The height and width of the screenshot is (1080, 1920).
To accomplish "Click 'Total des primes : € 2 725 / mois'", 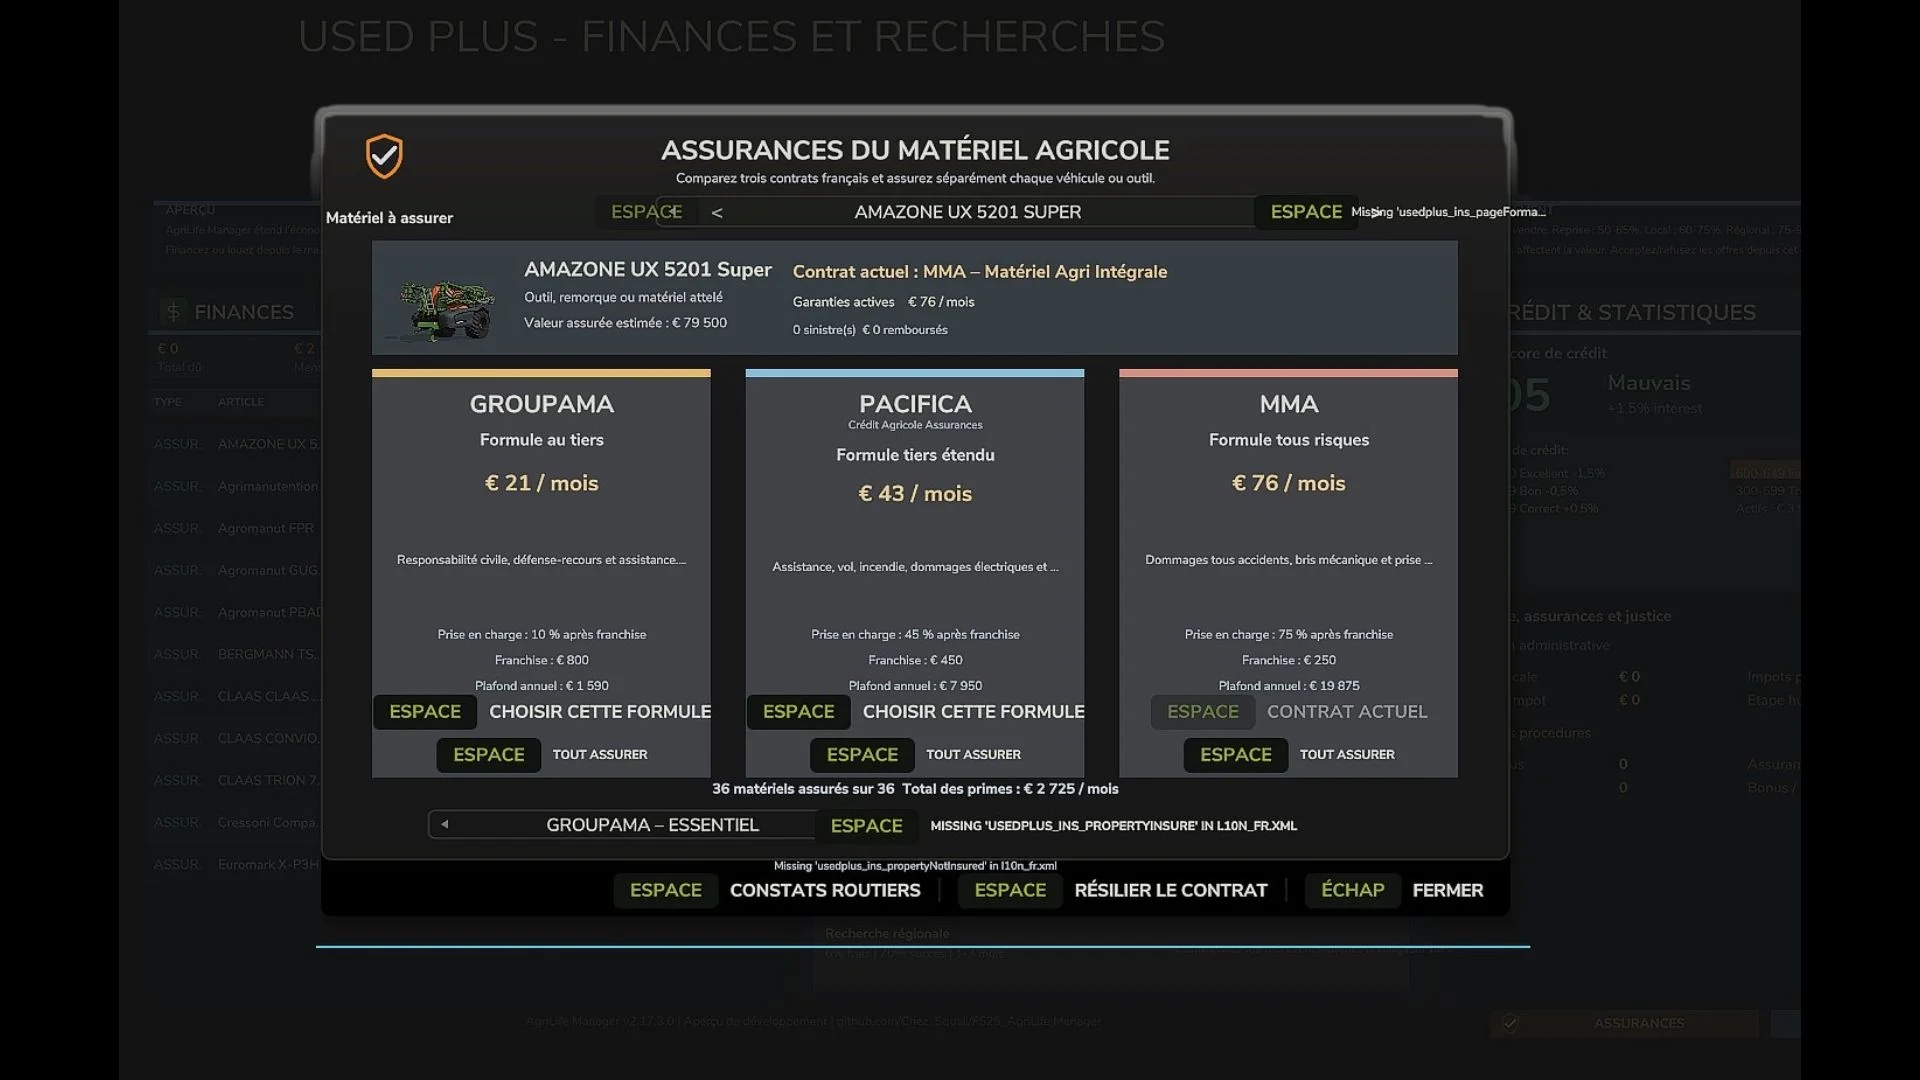I will pos(1010,789).
